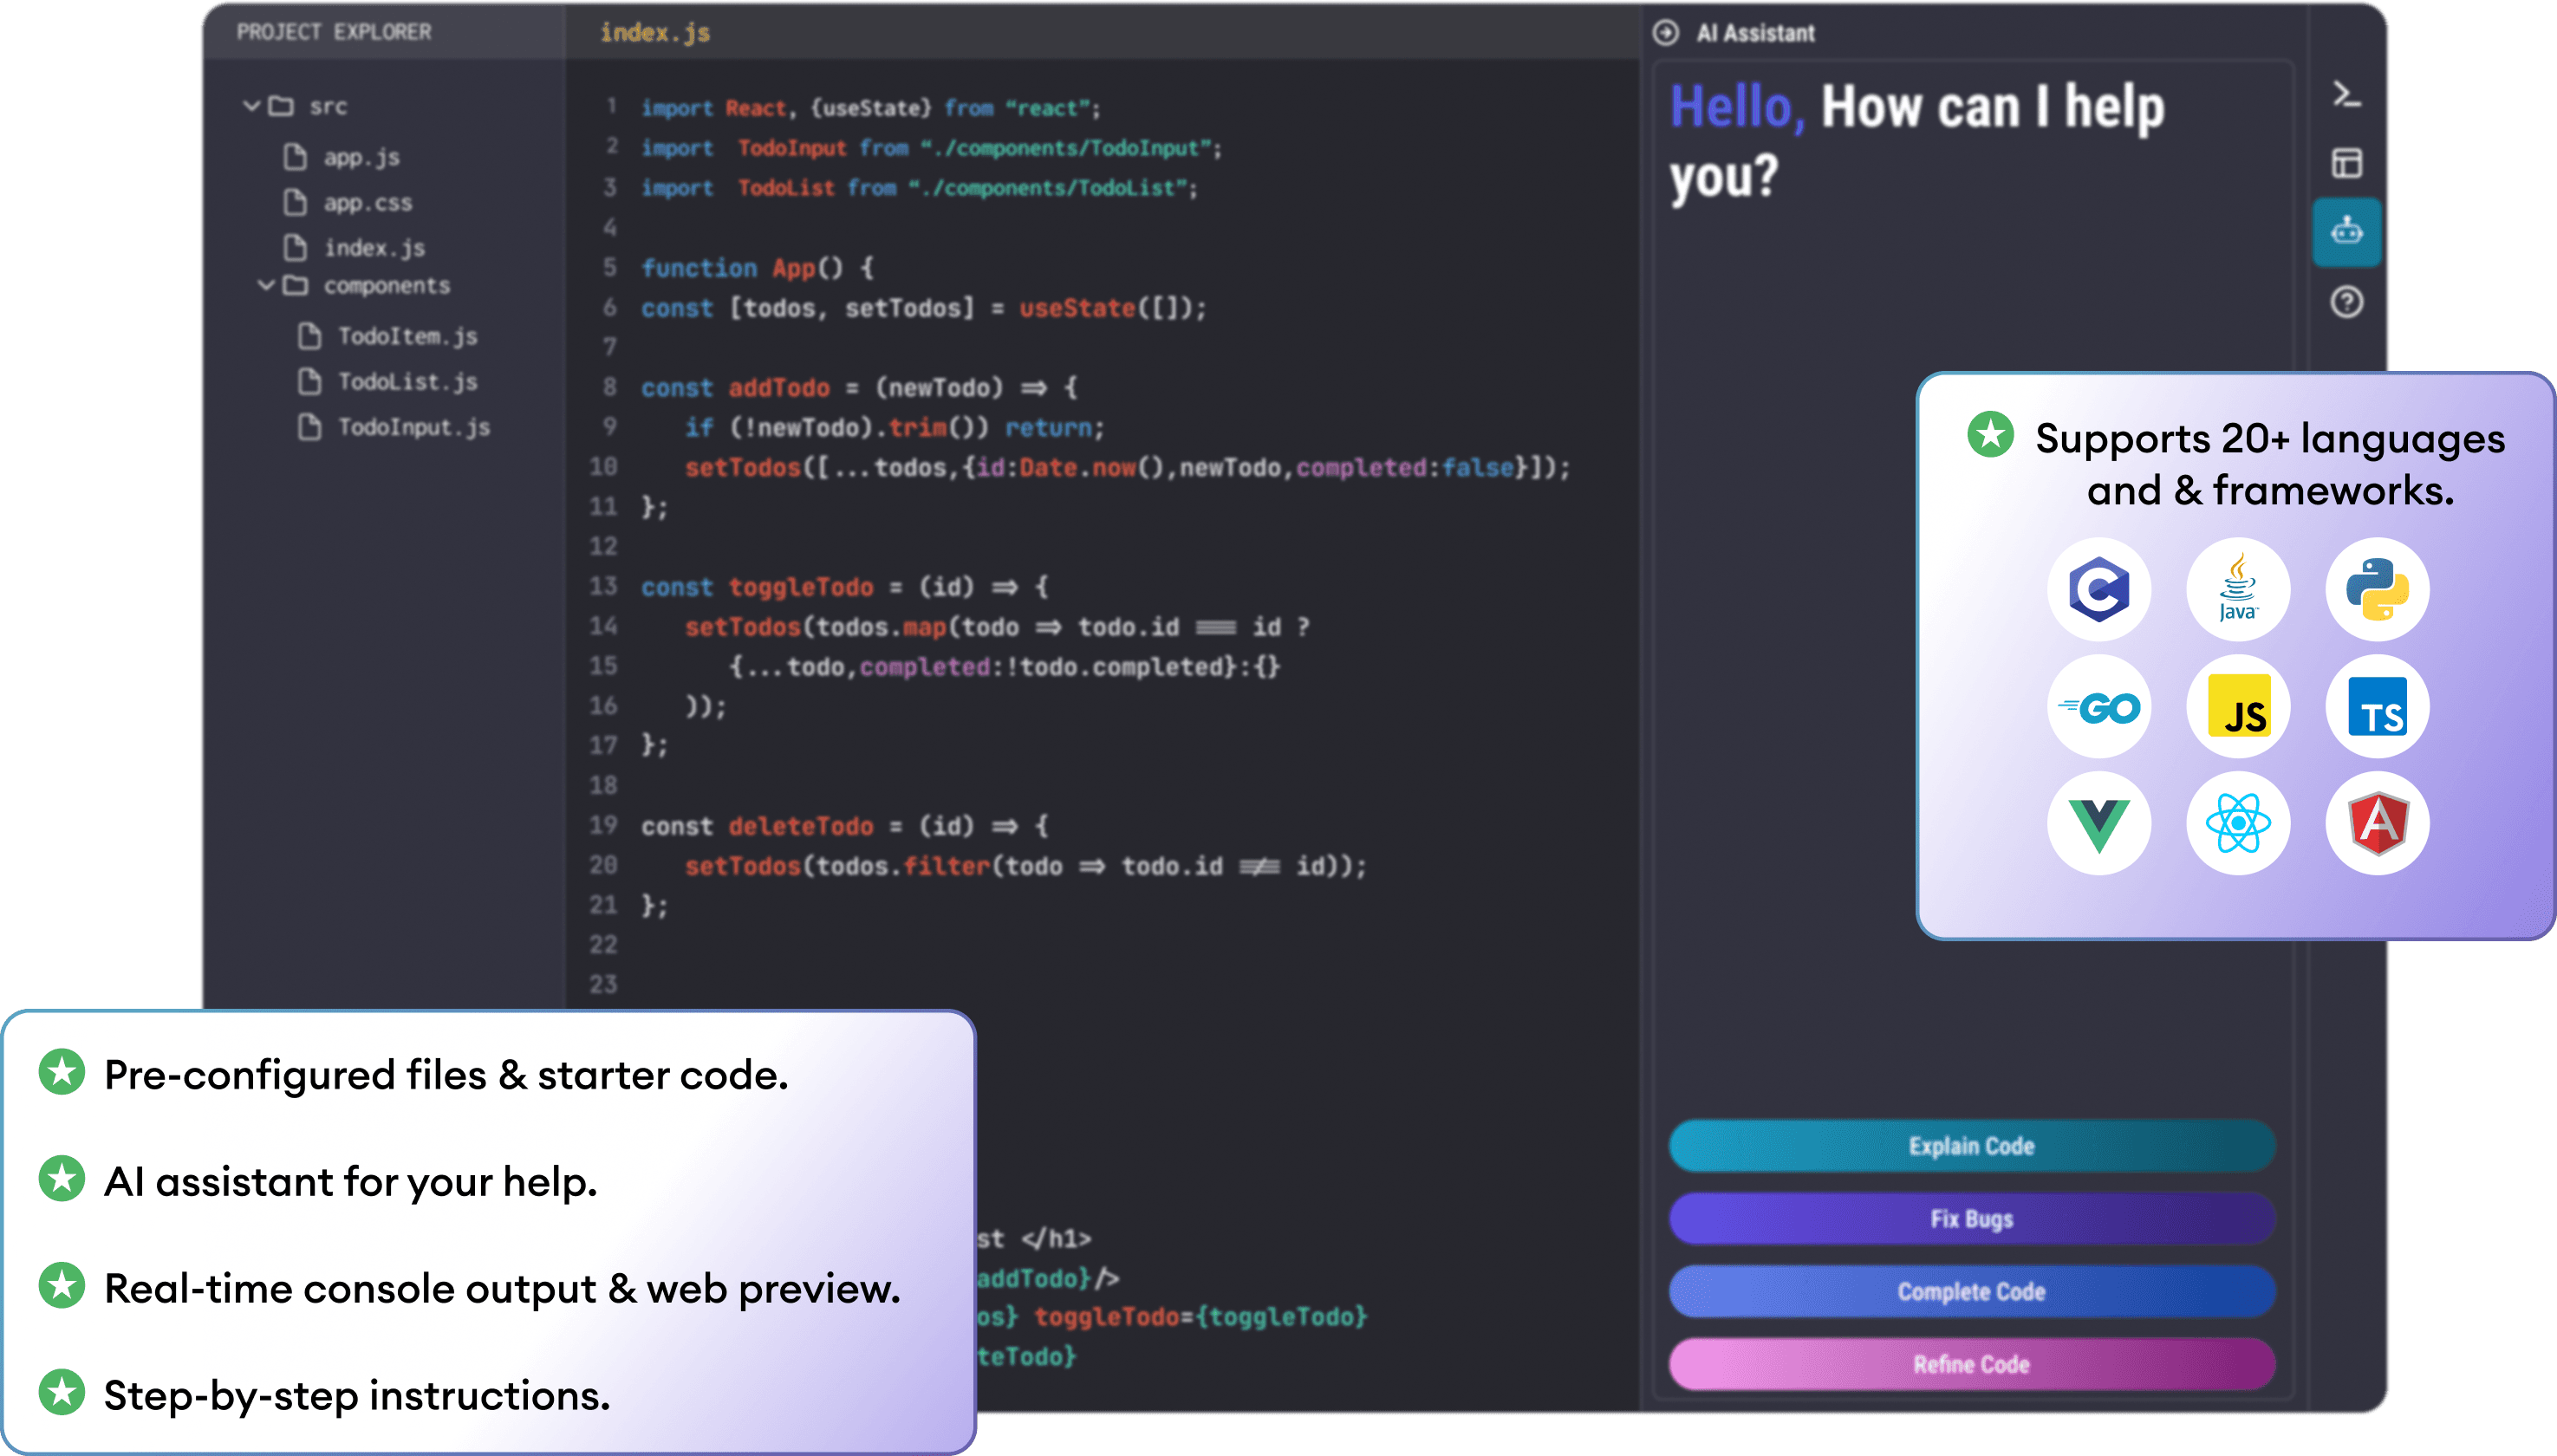Click arrow icon beside AI Assistant title
The height and width of the screenshot is (1456, 2557).
pyautogui.click(x=1665, y=33)
